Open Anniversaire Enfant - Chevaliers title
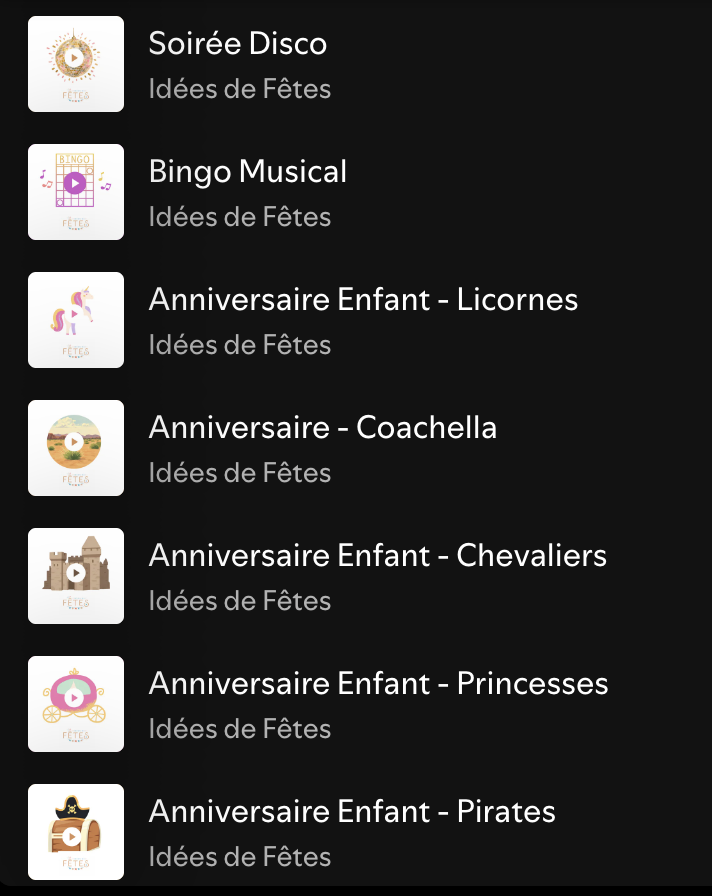This screenshot has width=712, height=896. [x=378, y=555]
